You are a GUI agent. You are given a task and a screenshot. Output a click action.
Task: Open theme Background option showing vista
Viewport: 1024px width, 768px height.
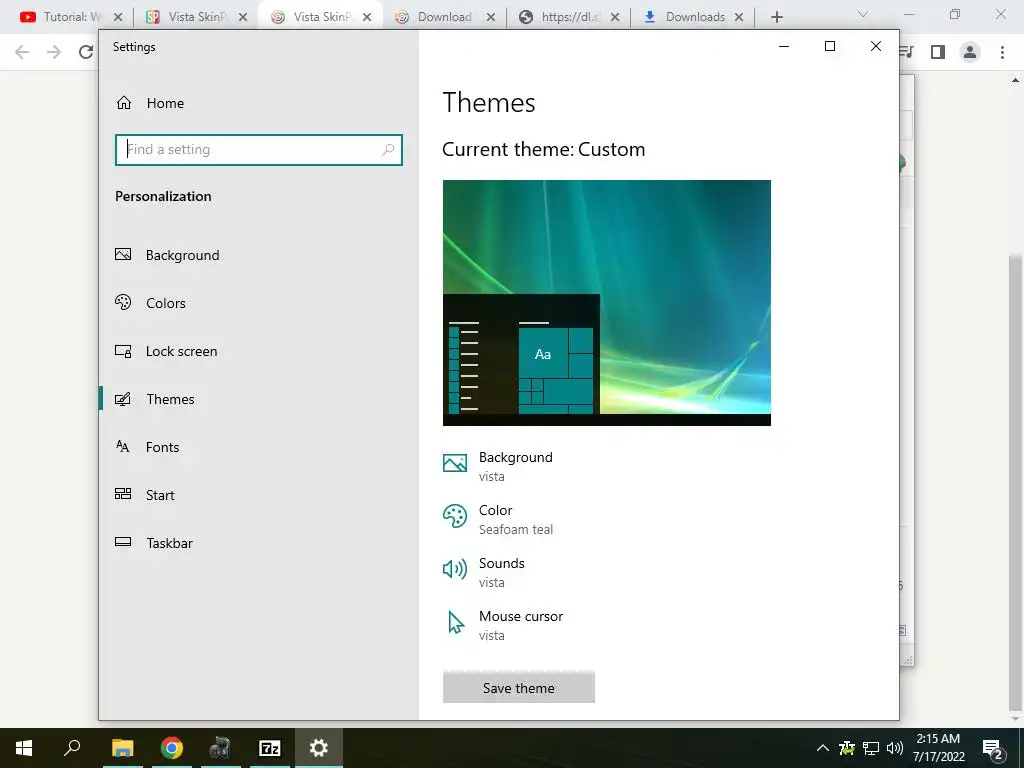point(498,466)
